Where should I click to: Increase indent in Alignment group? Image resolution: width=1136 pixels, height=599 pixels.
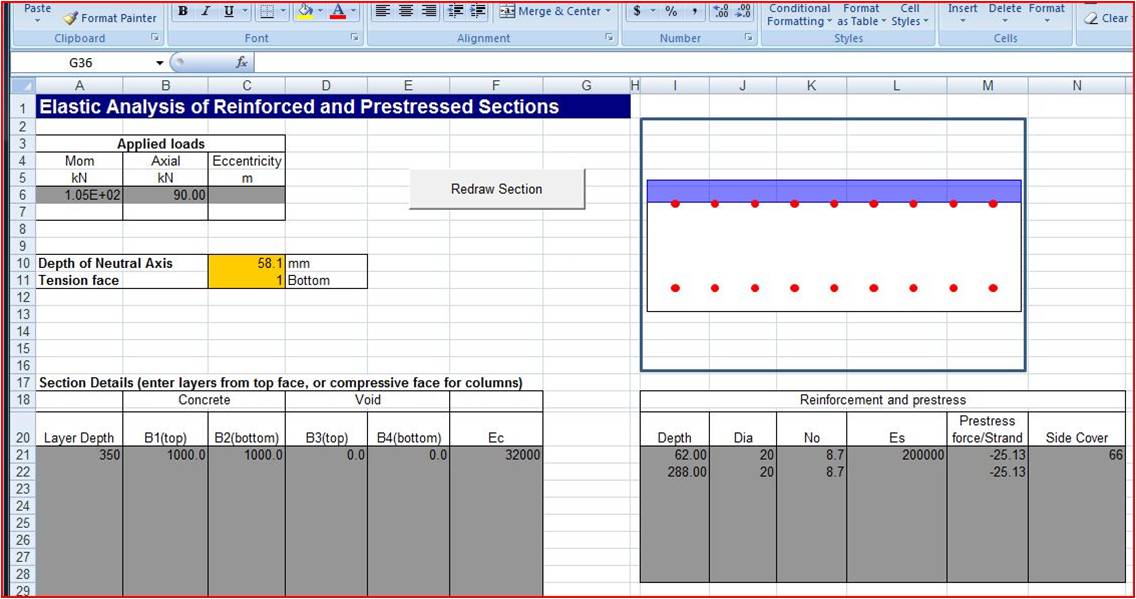click(478, 11)
